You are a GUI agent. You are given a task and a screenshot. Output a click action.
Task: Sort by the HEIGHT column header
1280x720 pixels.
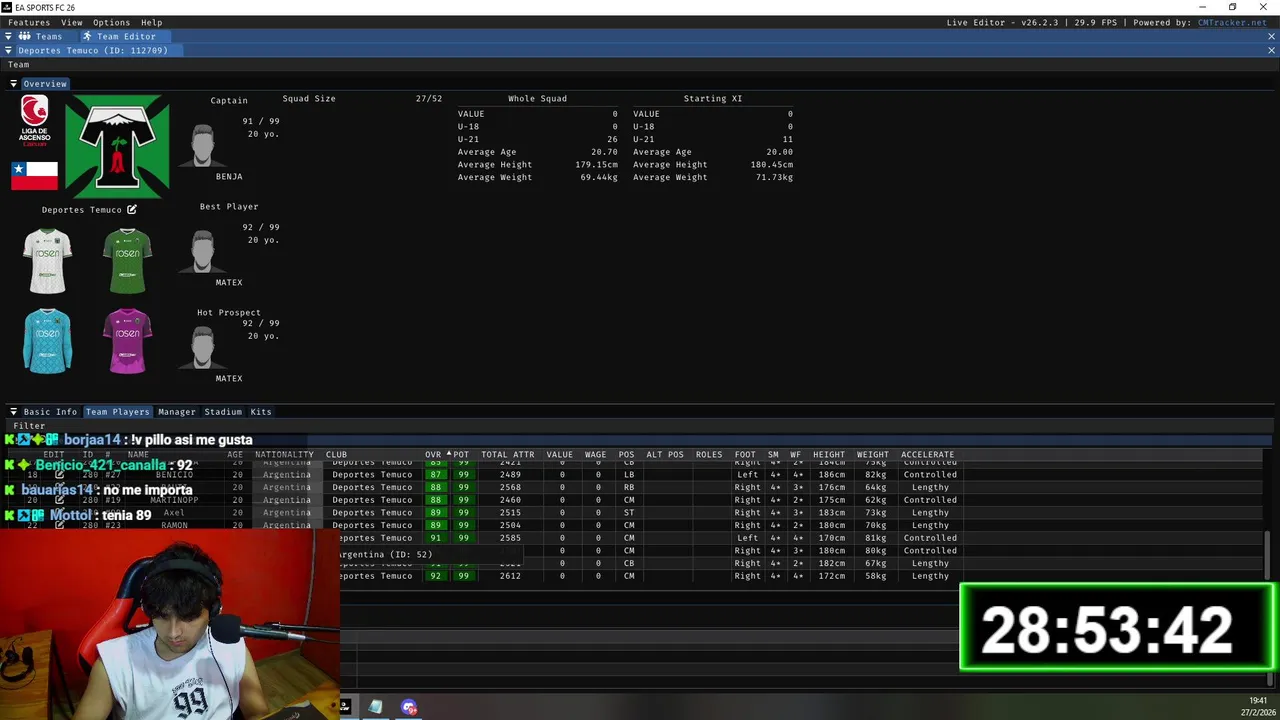tap(829, 455)
